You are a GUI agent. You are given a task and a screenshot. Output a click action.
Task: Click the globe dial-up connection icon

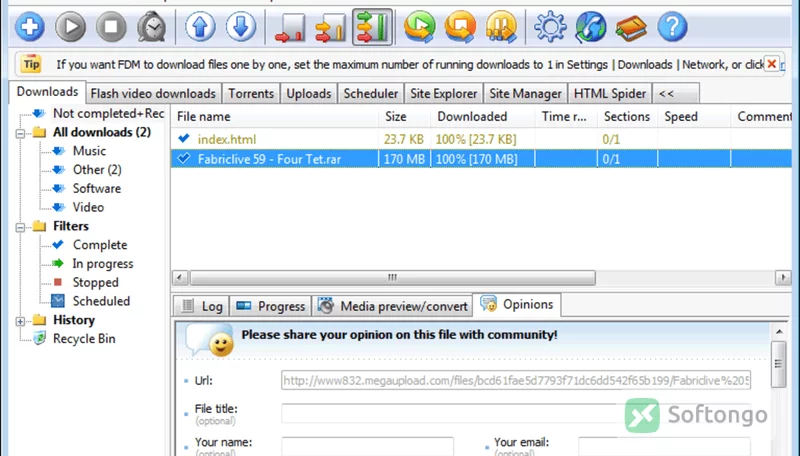591,27
